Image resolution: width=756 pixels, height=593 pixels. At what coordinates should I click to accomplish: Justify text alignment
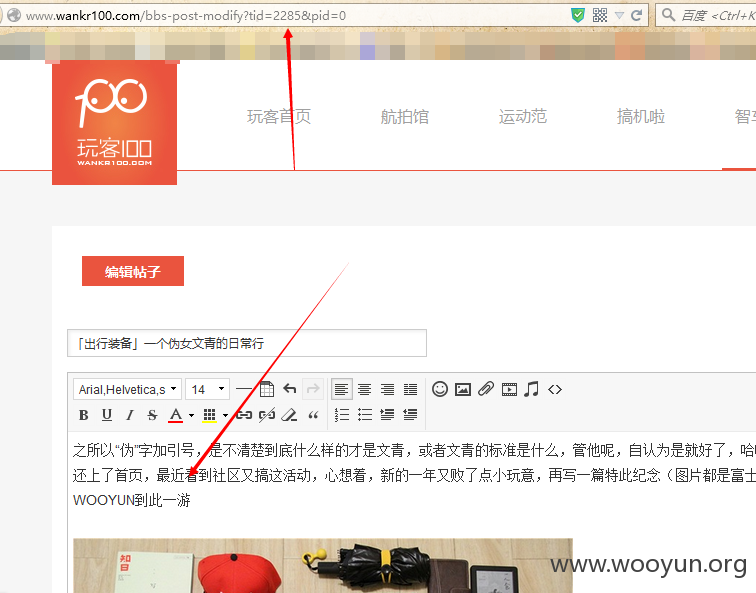point(410,389)
